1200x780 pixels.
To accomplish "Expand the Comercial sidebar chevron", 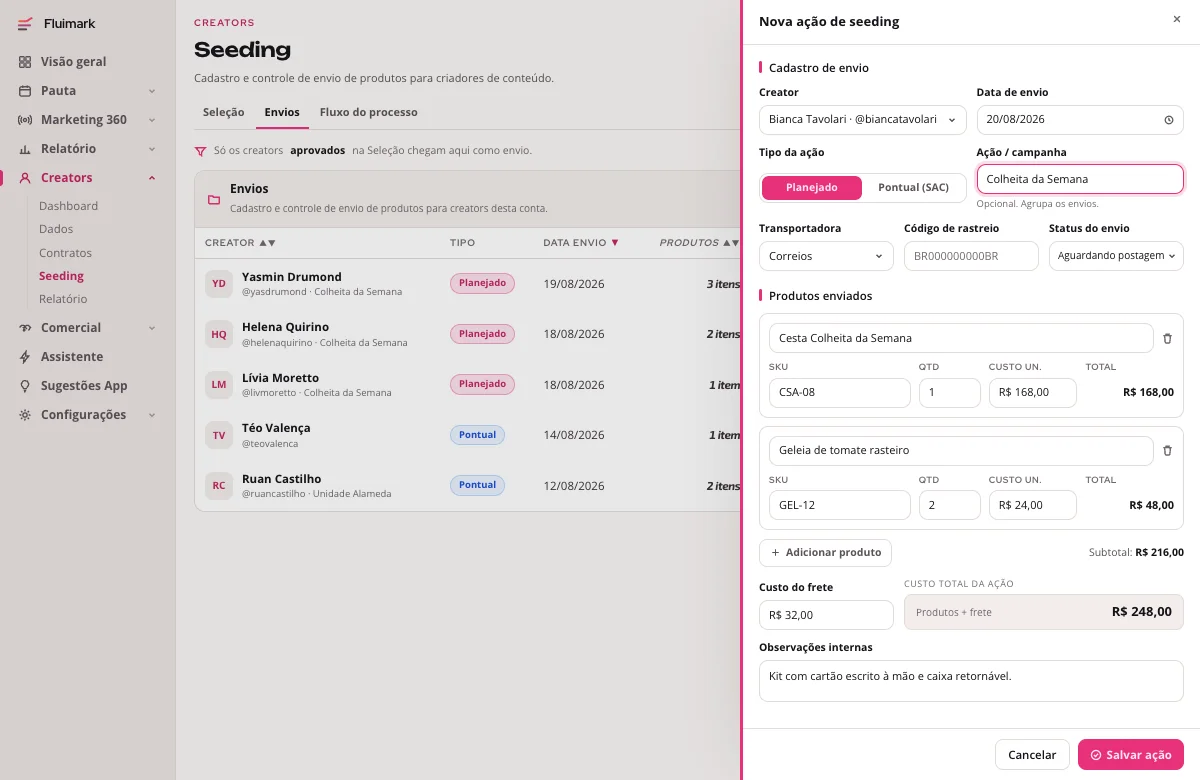I will coord(152,328).
